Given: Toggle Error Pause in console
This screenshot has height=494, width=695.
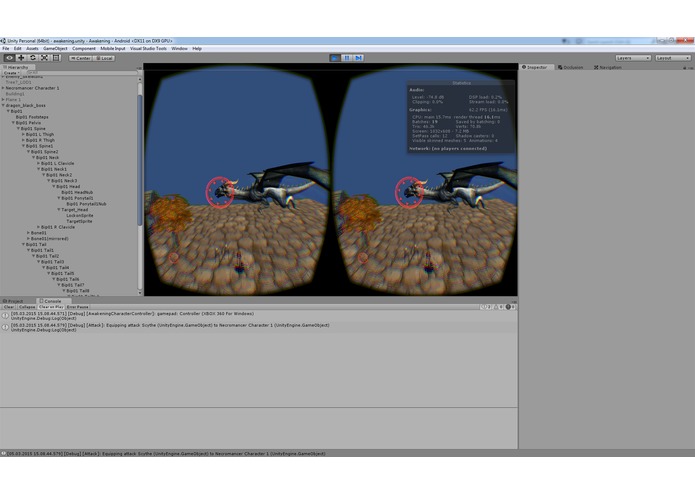Looking at the screenshot, I should (78, 307).
